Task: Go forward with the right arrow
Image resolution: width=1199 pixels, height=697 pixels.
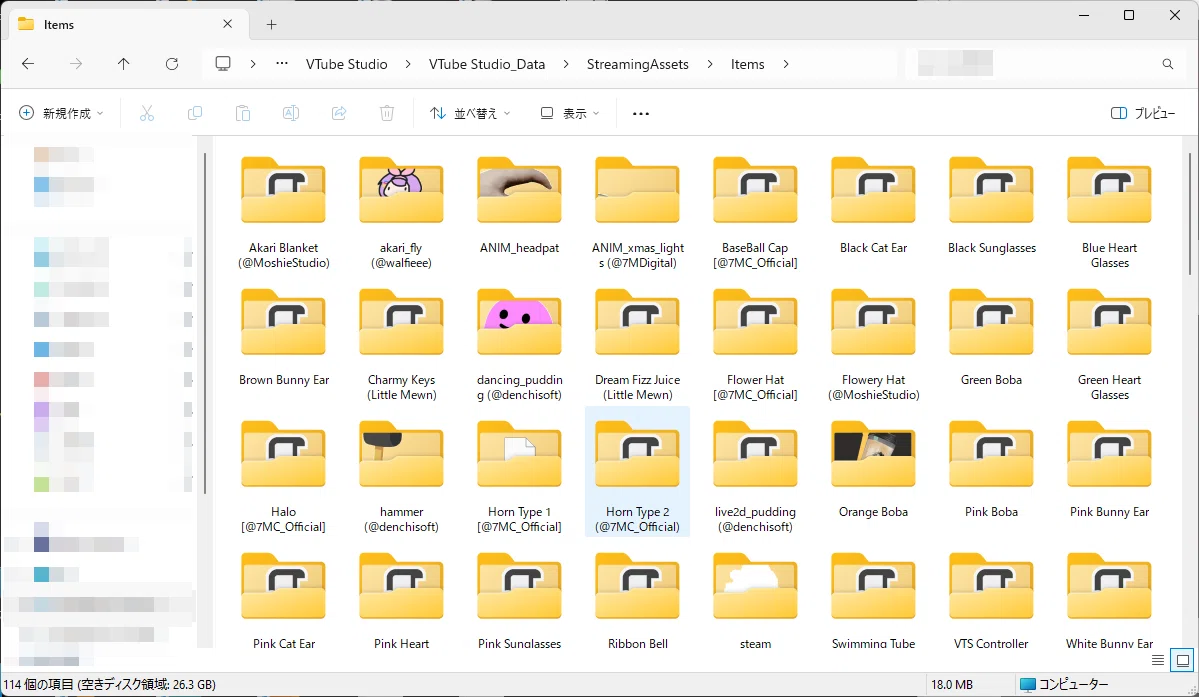Action: click(x=76, y=64)
